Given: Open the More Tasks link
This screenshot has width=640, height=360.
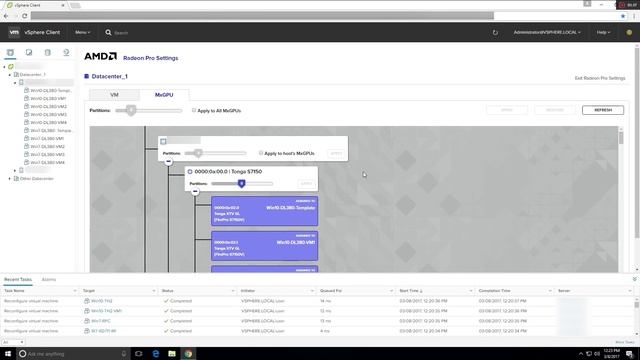Looking at the screenshot, I should pos(624,342).
